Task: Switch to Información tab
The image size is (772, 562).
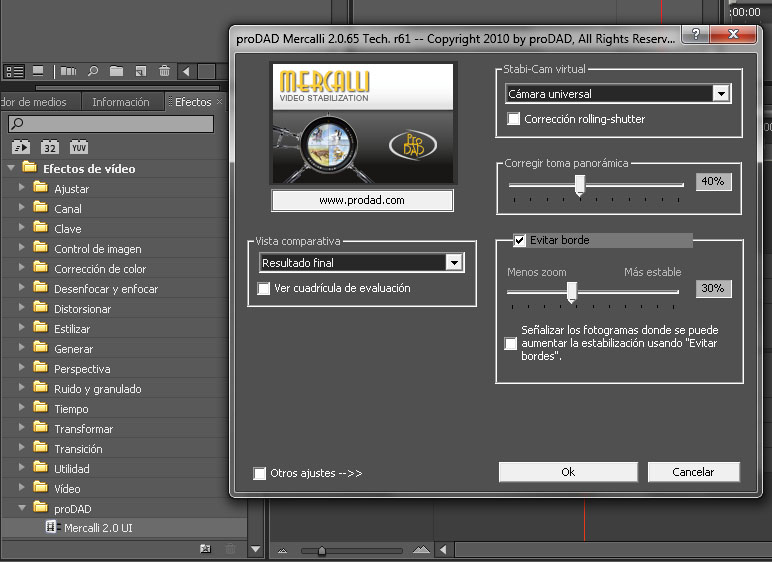Action: tap(121, 102)
